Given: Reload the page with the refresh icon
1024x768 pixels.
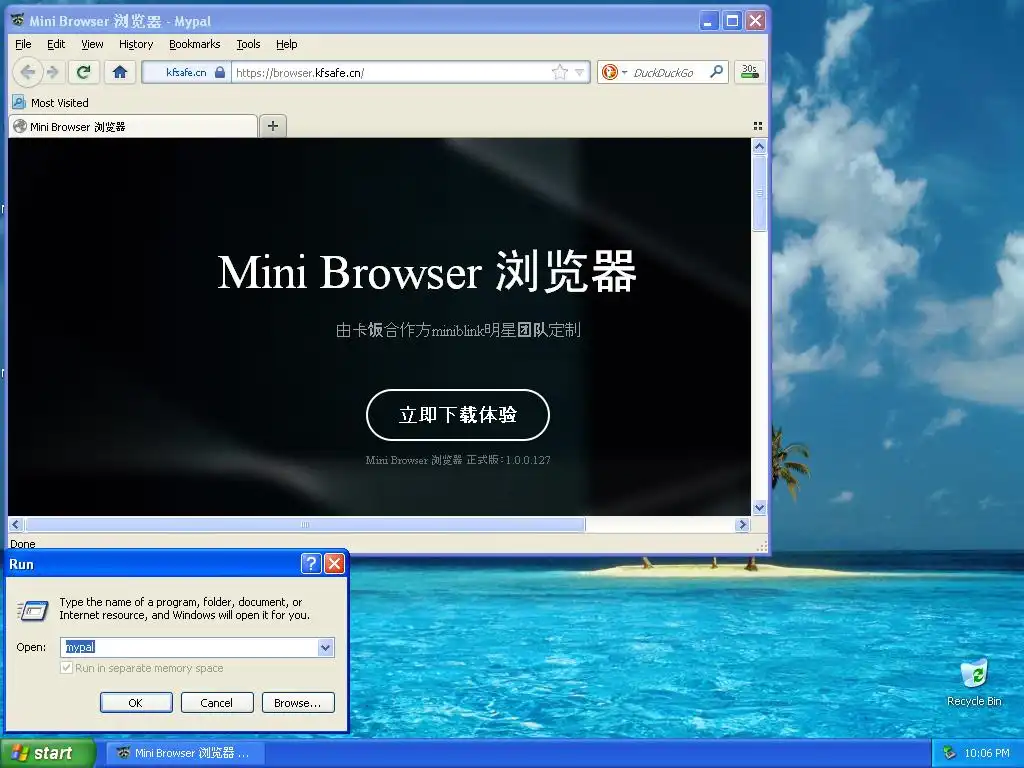Looking at the screenshot, I should (83, 72).
